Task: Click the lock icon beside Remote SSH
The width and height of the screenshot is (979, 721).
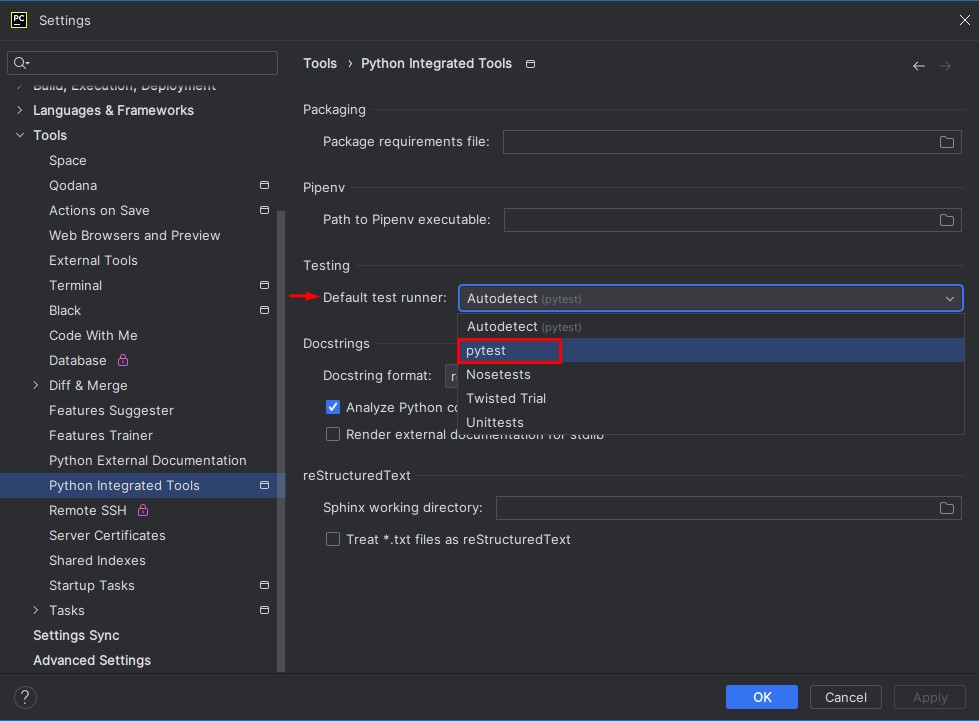Action: [x=143, y=511]
